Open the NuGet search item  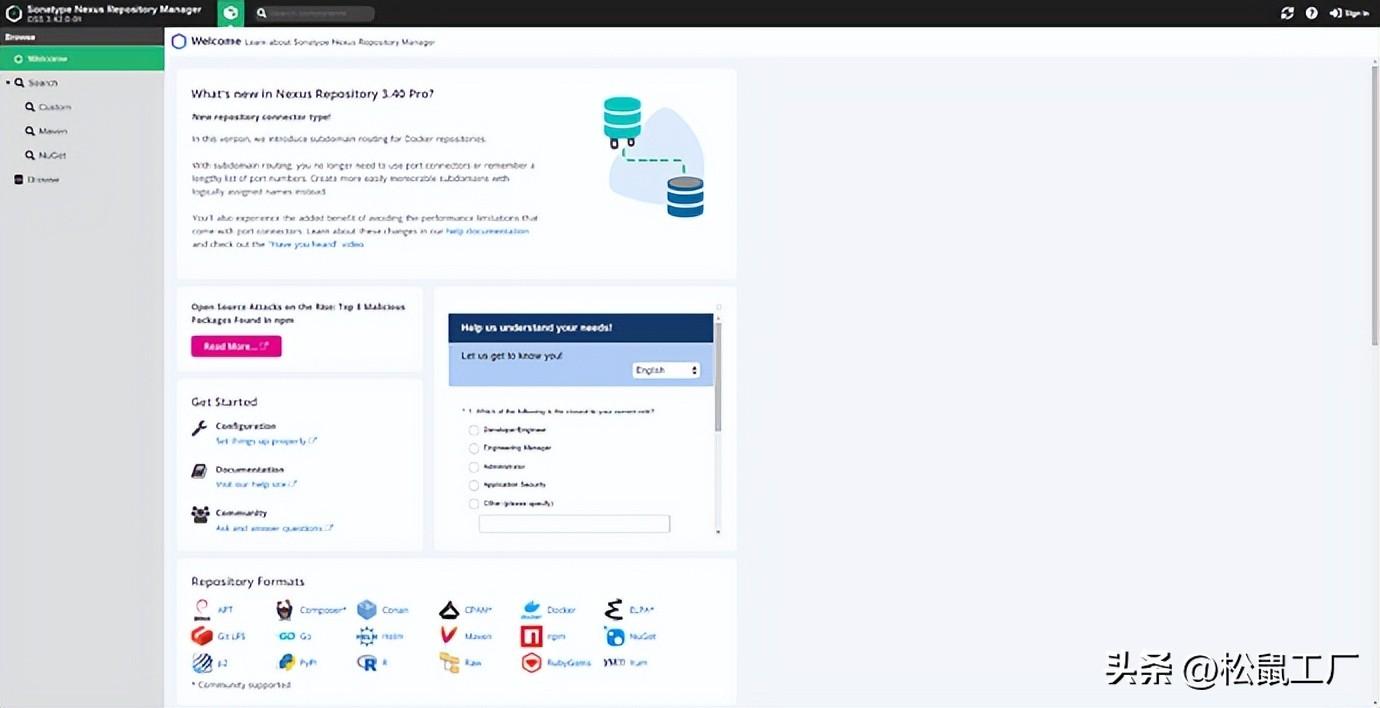46,155
